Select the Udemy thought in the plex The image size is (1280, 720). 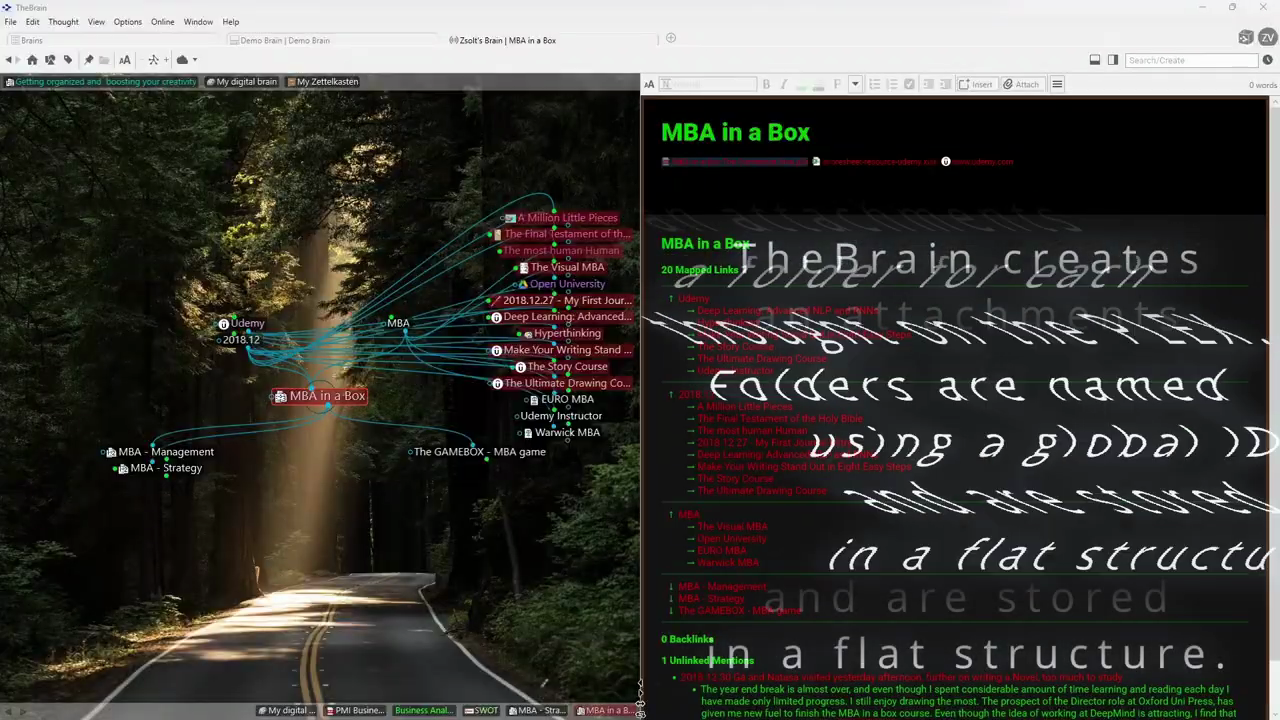242,323
